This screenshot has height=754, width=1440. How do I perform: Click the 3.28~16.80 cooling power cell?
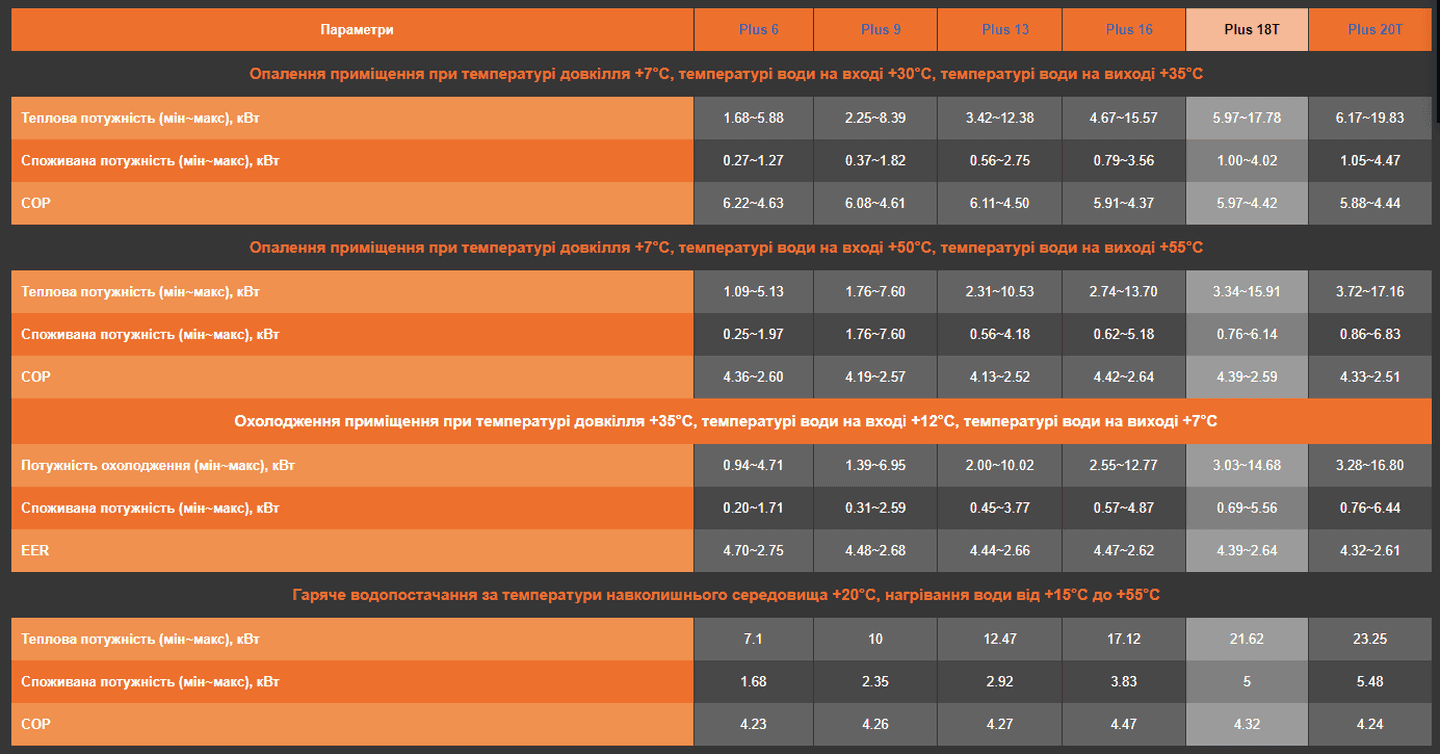[1369, 465]
